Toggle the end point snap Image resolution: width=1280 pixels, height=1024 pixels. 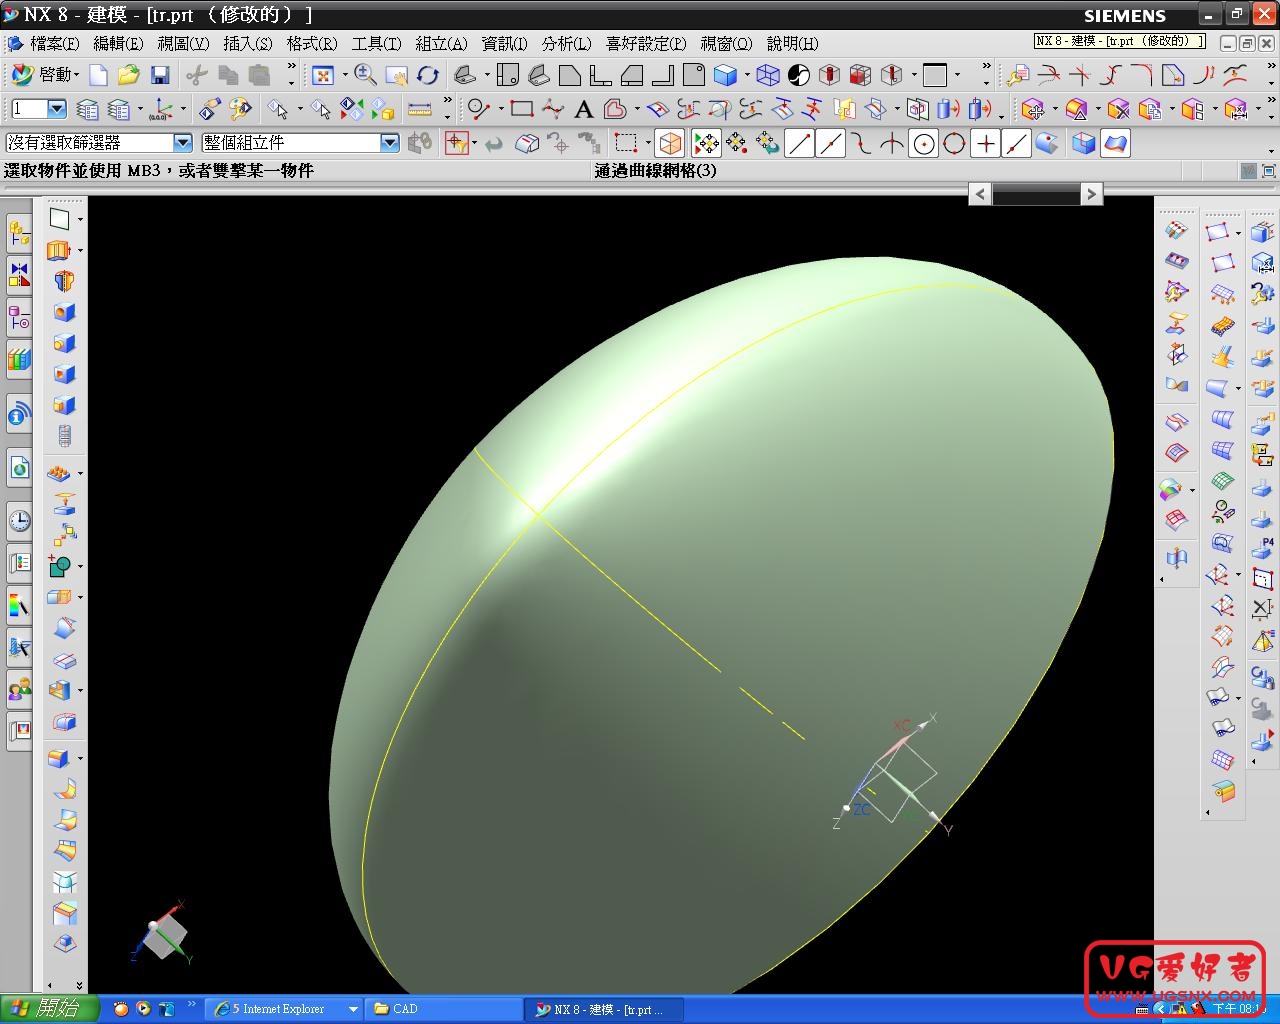point(799,144)
